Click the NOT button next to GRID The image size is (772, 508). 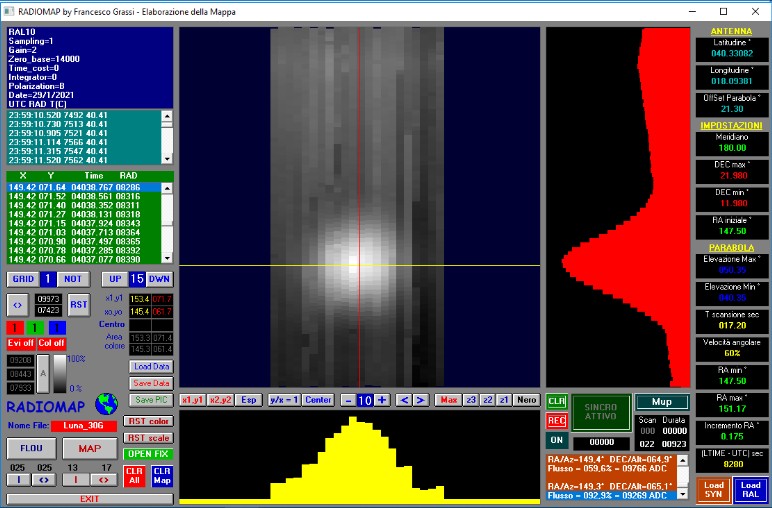(x=73, y=279)
